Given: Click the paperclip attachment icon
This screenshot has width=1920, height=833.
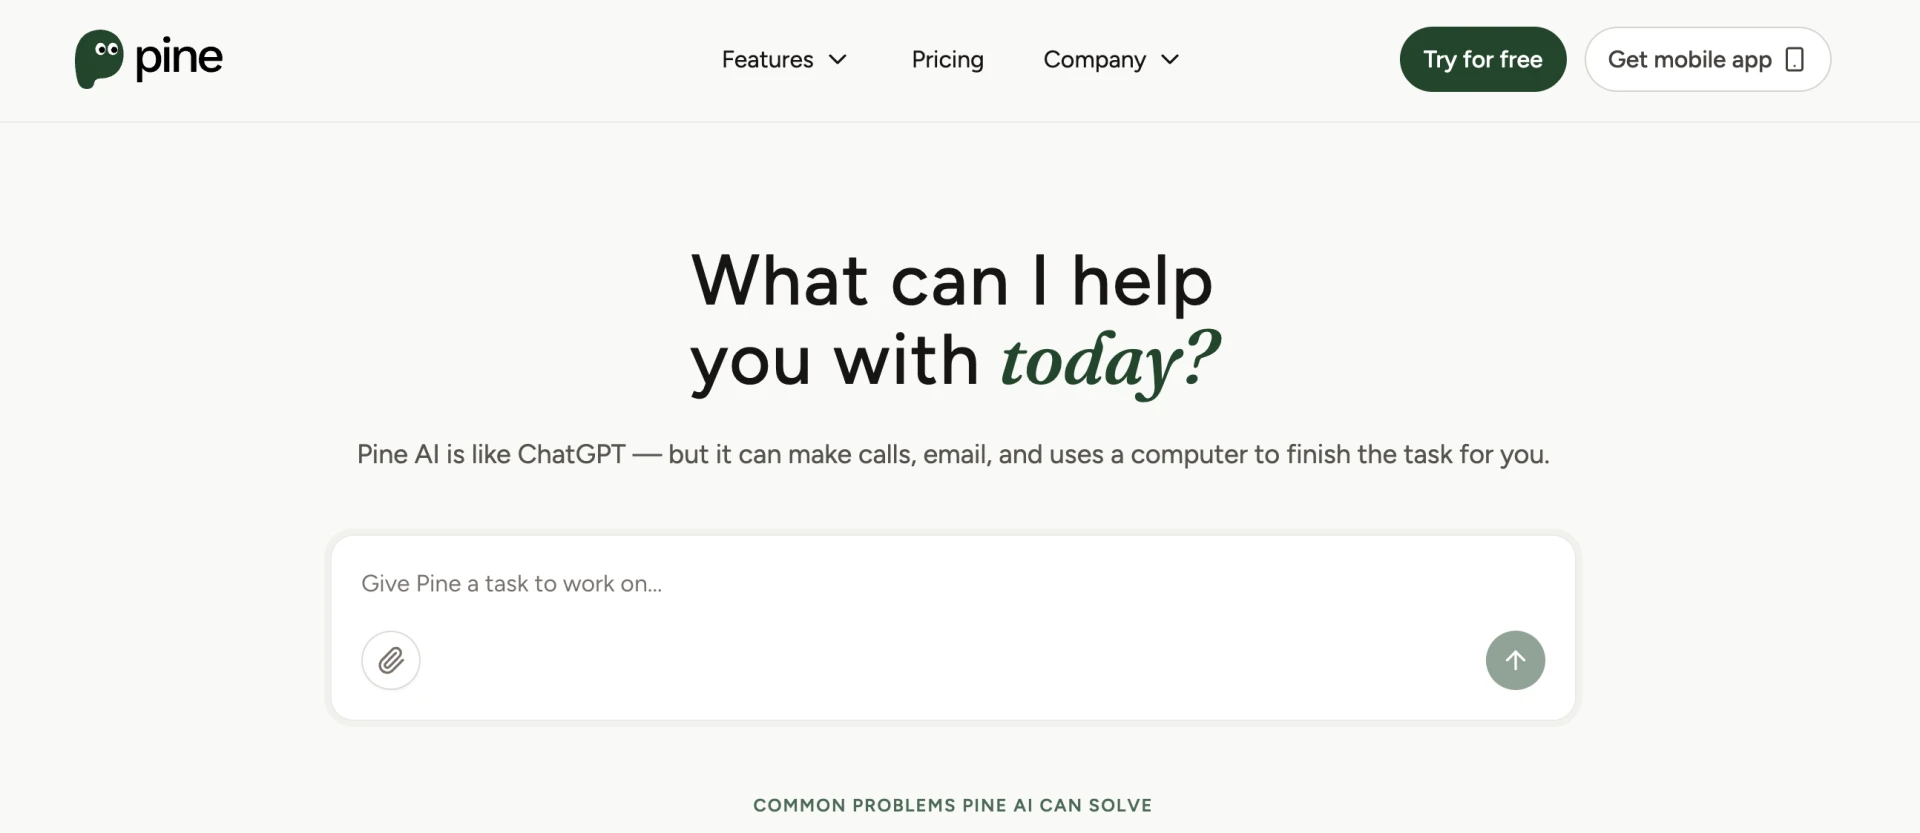Looking at the screenshot, I should pyautogui.click(x=390, y=660).
